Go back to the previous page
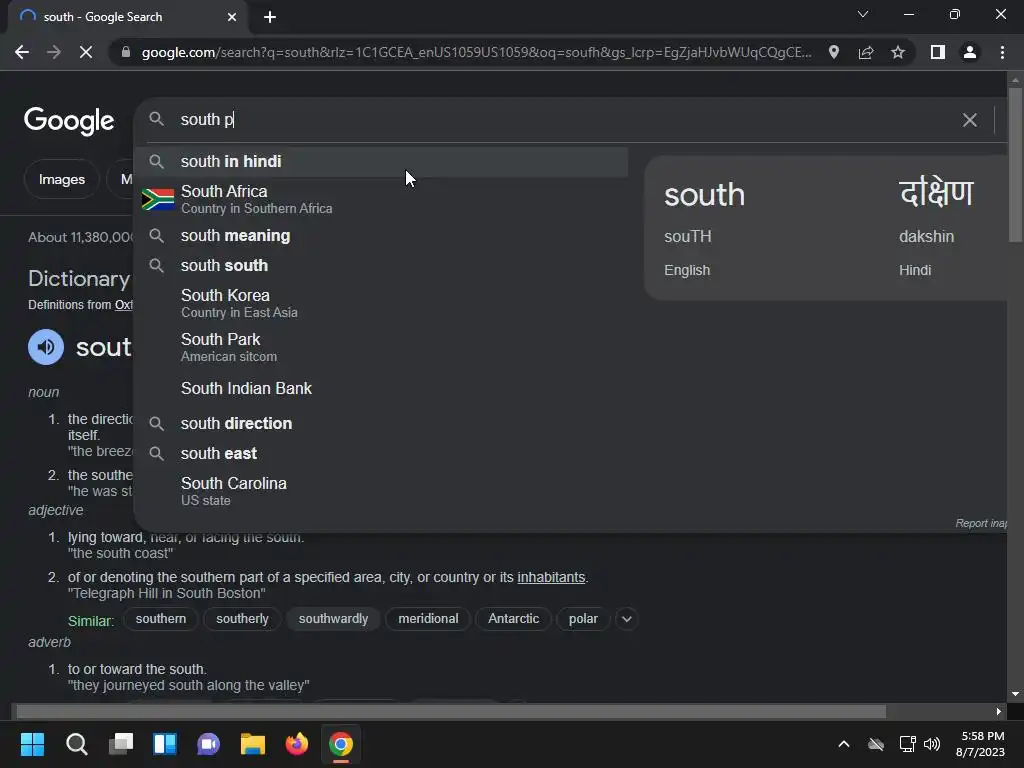1024x768 pixels. pos(22,52)
